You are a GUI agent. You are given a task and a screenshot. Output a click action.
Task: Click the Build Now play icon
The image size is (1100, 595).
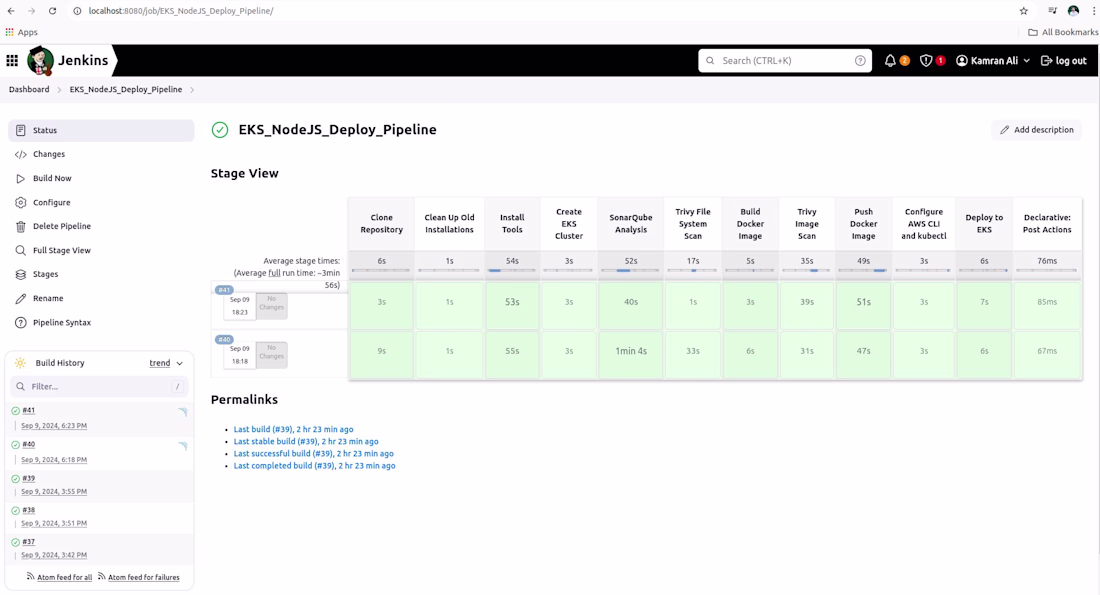pos(20,178)
